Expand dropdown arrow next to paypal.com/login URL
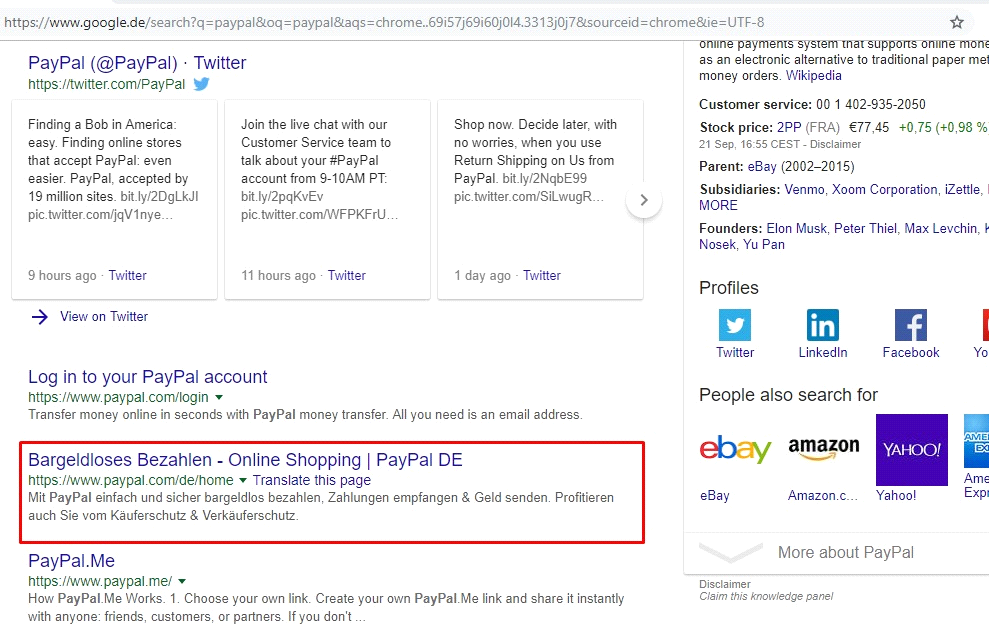This screenshot has height=641, width=989. coord(219,398)
